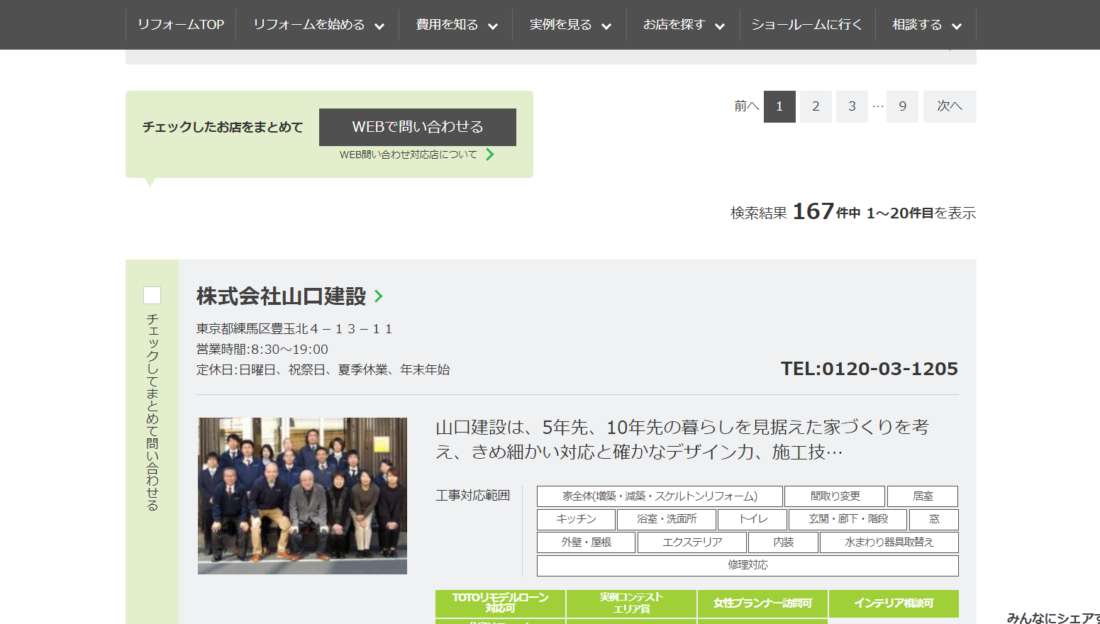Expand the リフォームを始める dropdown menu
1100x624 pixels.
click(x=318, y=25)
